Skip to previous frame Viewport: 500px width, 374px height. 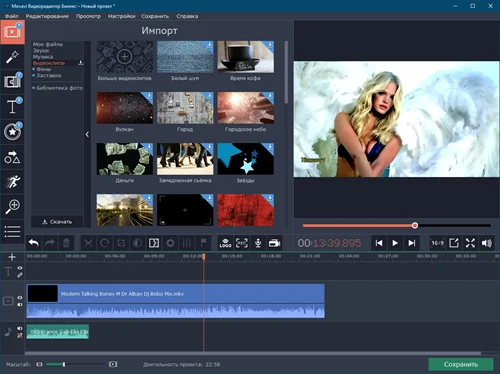click(379, 243)
